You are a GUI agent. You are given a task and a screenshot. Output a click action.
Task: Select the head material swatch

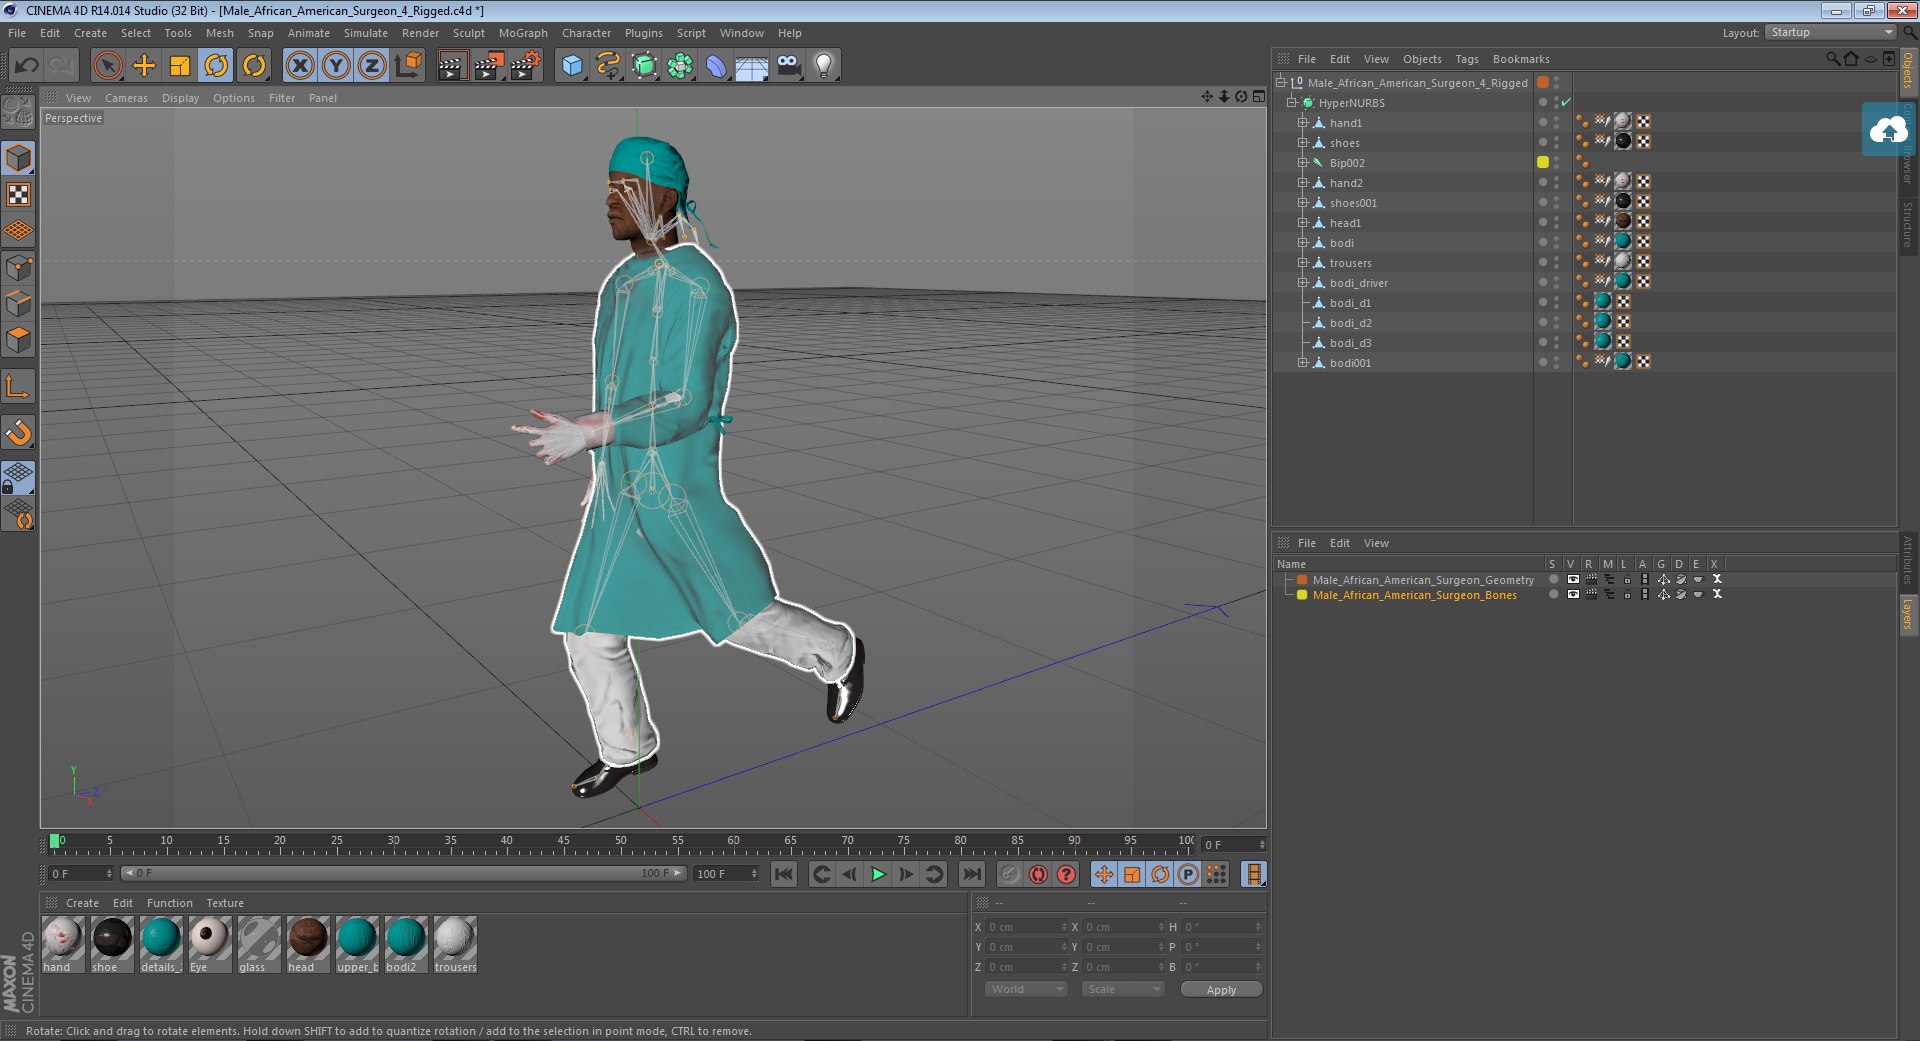coord(308,938)
